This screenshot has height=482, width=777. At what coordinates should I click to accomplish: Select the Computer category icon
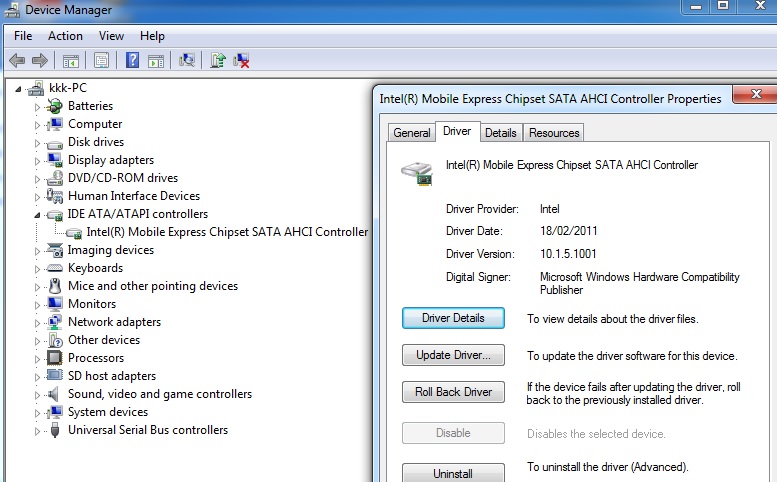54,124
